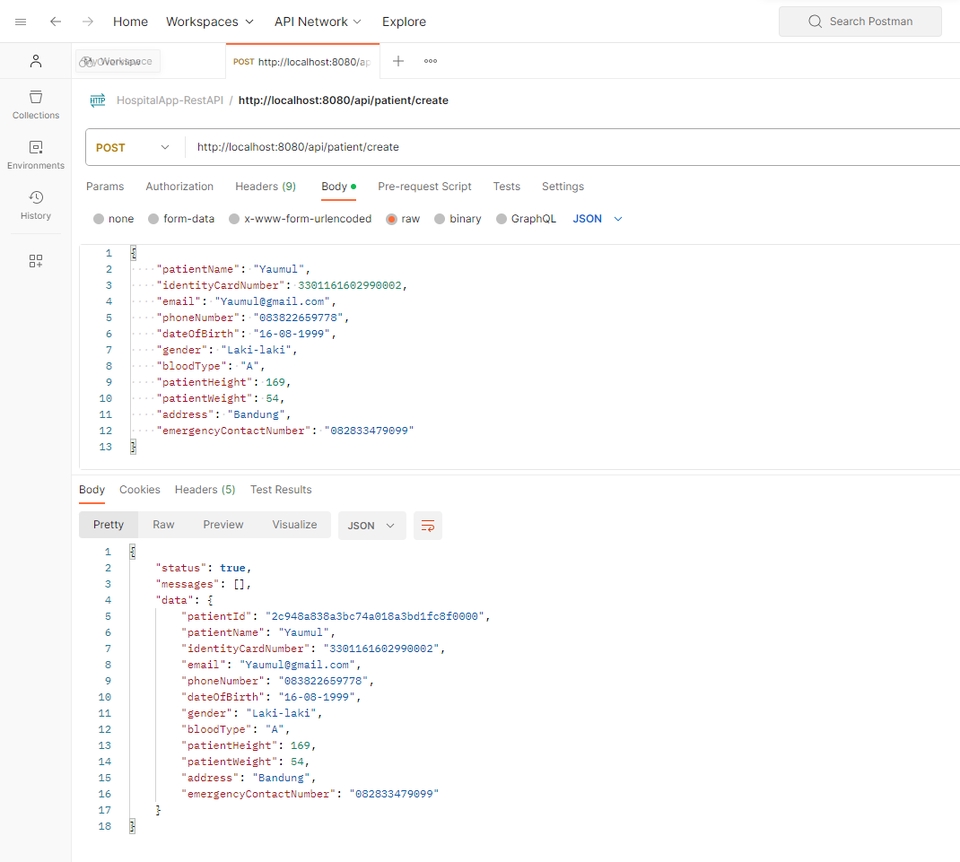Go to Home
The height and width of the screenshot is (862, 960).
130,22
